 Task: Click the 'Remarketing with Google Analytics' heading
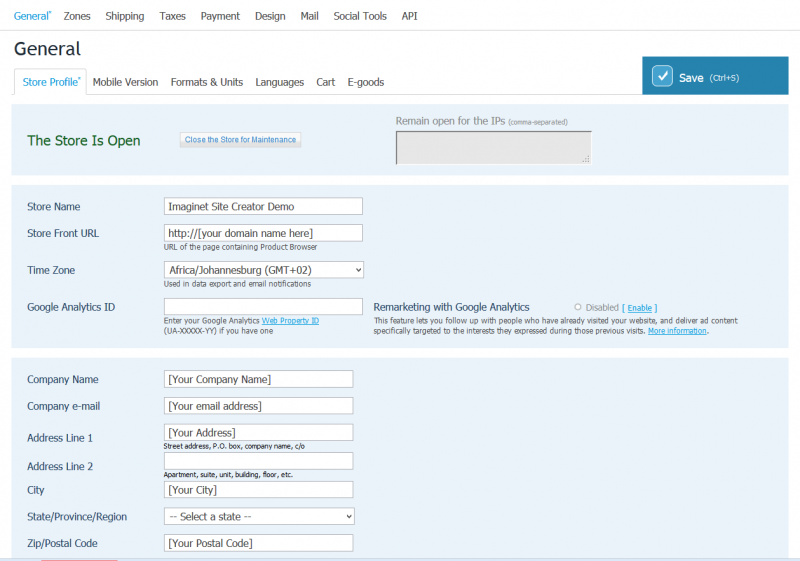coord(452,307)
